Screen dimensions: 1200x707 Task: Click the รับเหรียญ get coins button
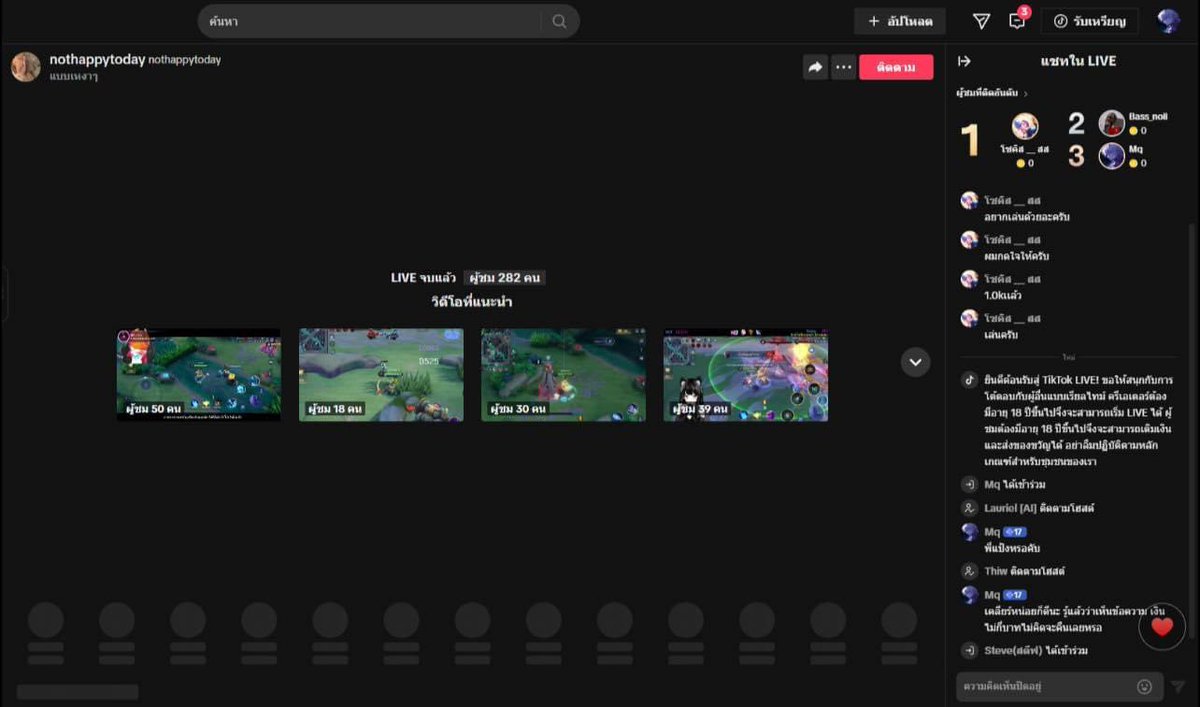tap(1090, 21)
